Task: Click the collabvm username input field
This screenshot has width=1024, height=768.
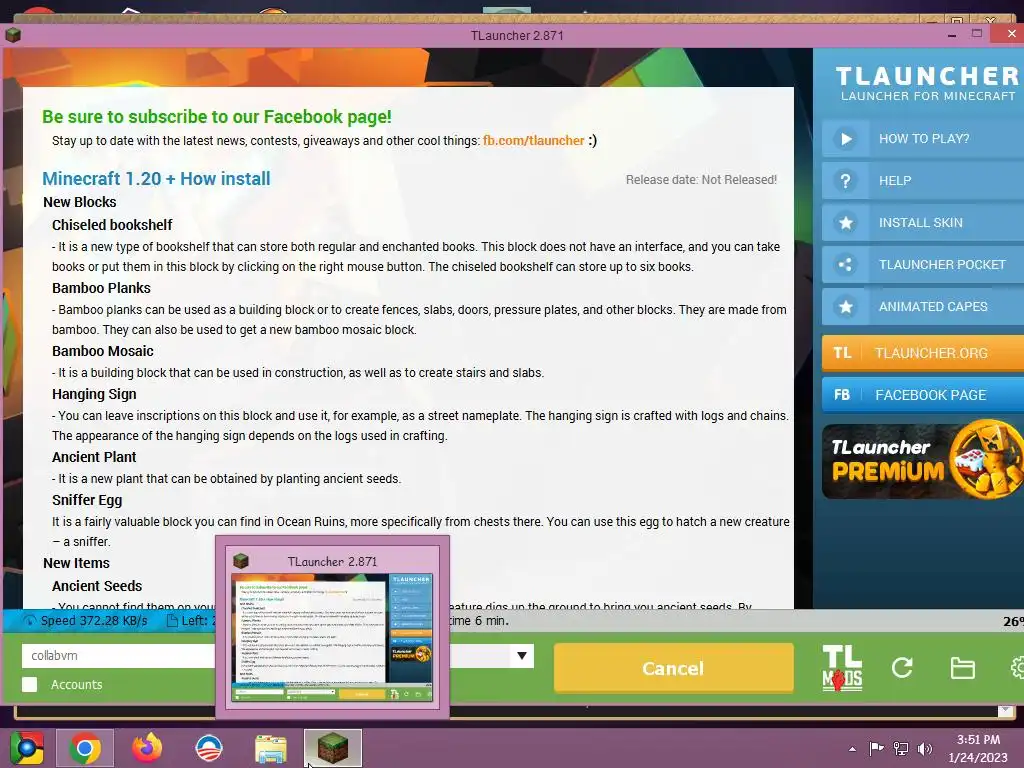Action: 118,656
